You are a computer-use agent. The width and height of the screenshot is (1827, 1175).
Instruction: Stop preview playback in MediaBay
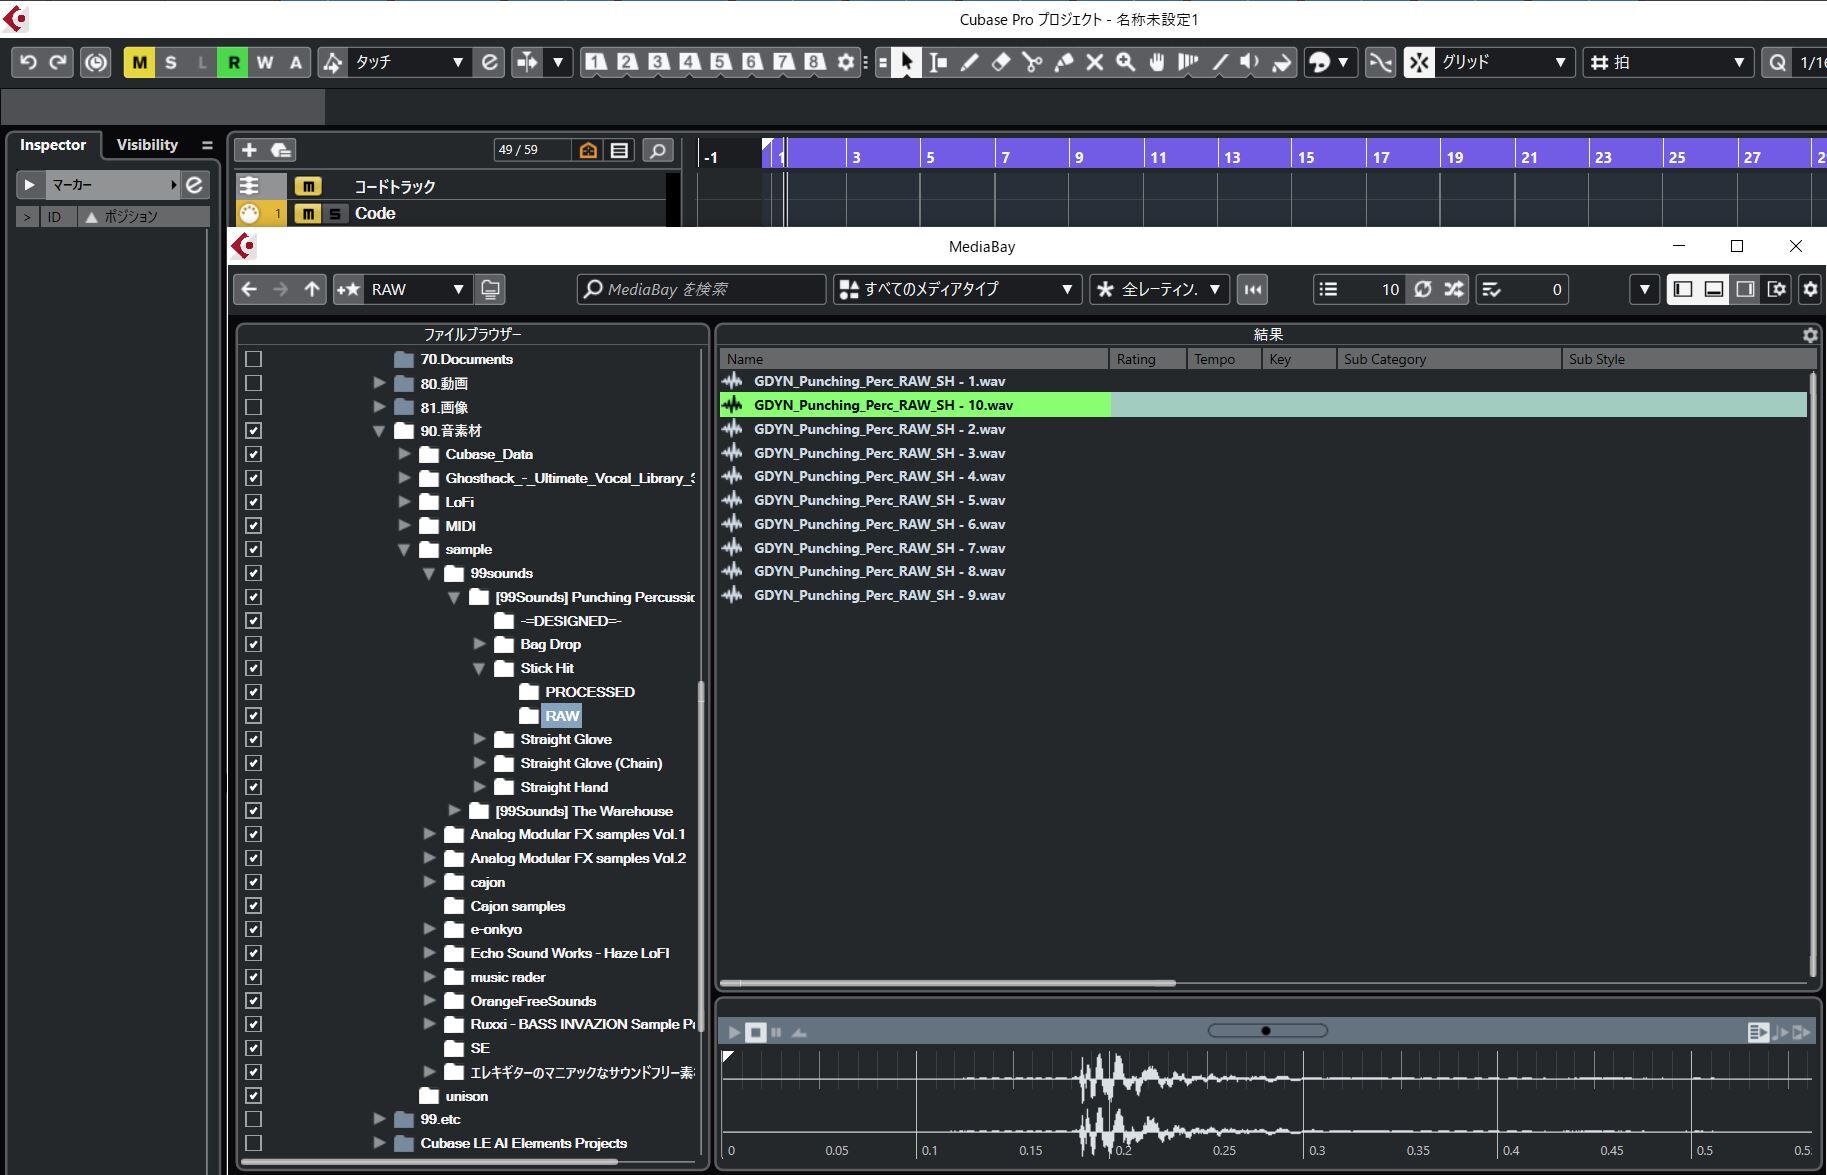(x=756, y=1032)
